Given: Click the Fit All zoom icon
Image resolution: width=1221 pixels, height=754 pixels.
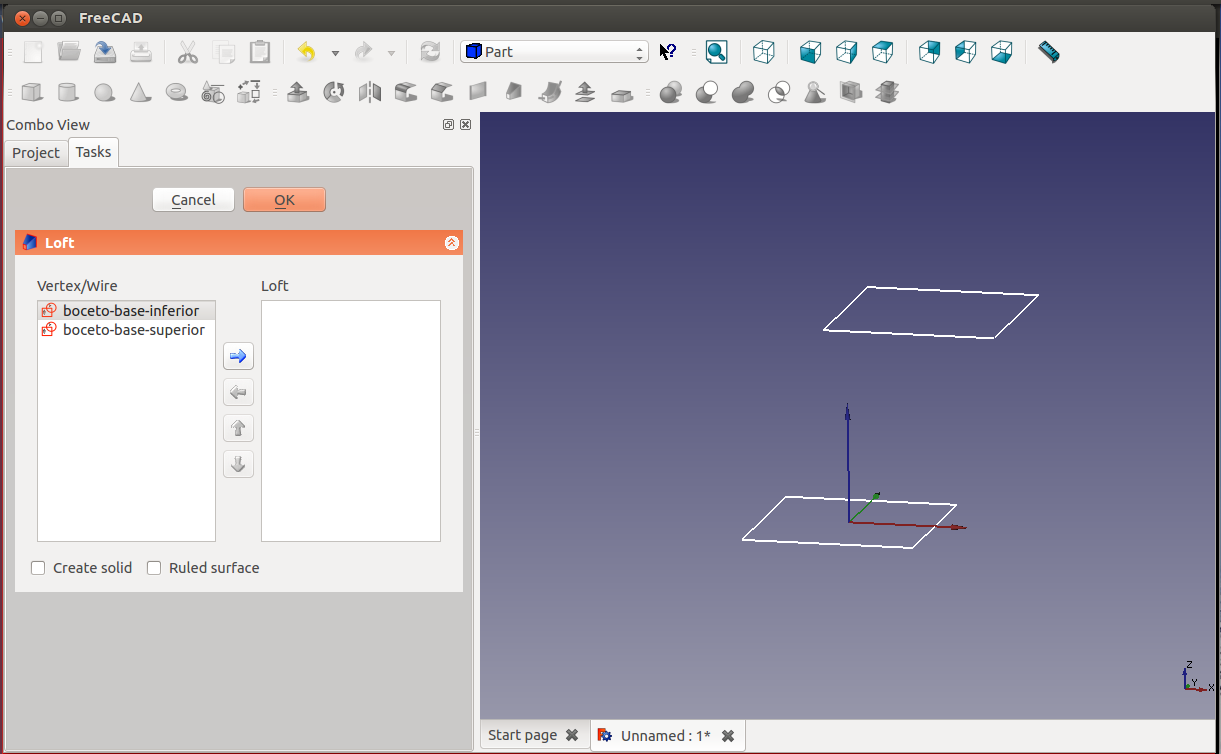Looking at the screenshot, I should [x=716, y=52].
